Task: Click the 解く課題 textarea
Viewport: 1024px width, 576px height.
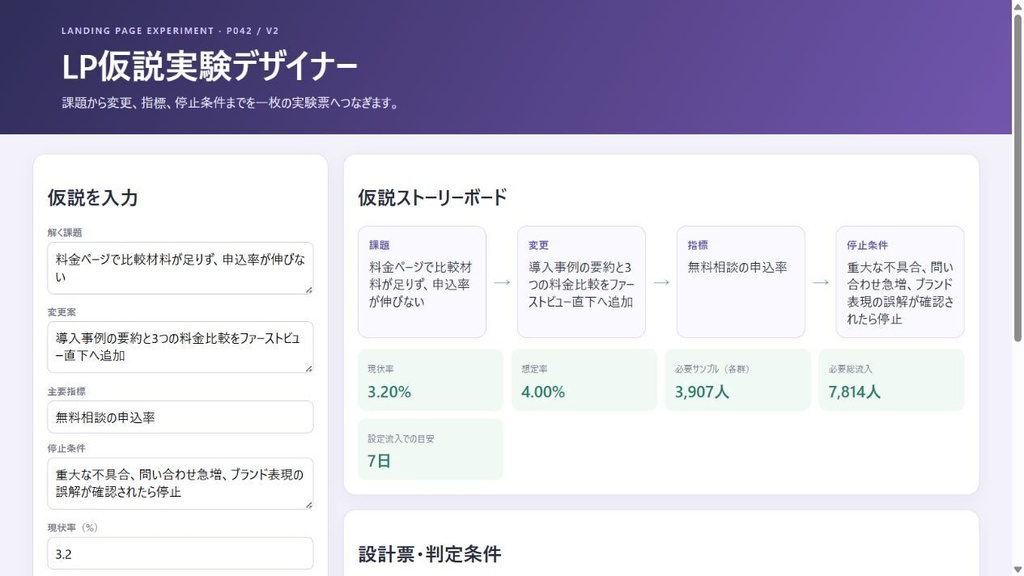Action: (180, 268)
